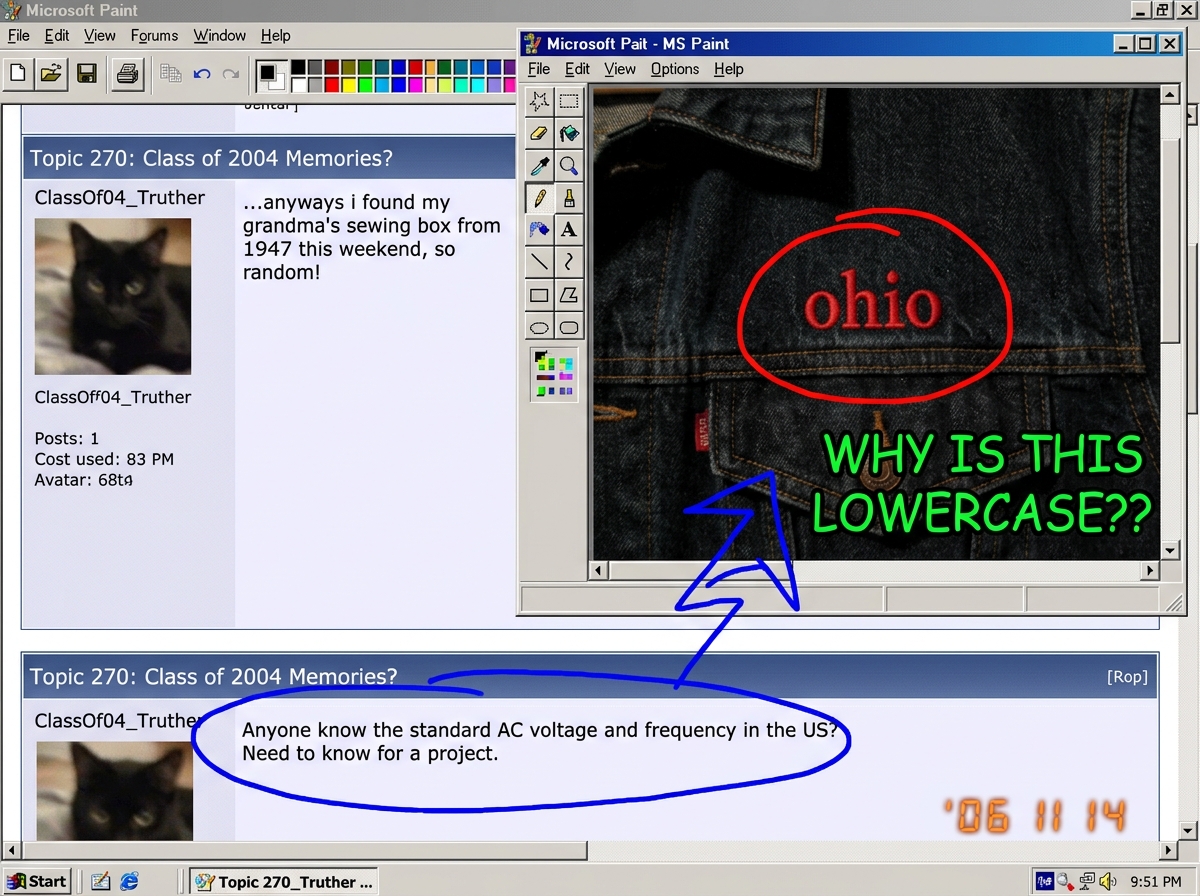Click outer window's scroll down arrow
The image size is (1200, 896).
coord(1189,830)
